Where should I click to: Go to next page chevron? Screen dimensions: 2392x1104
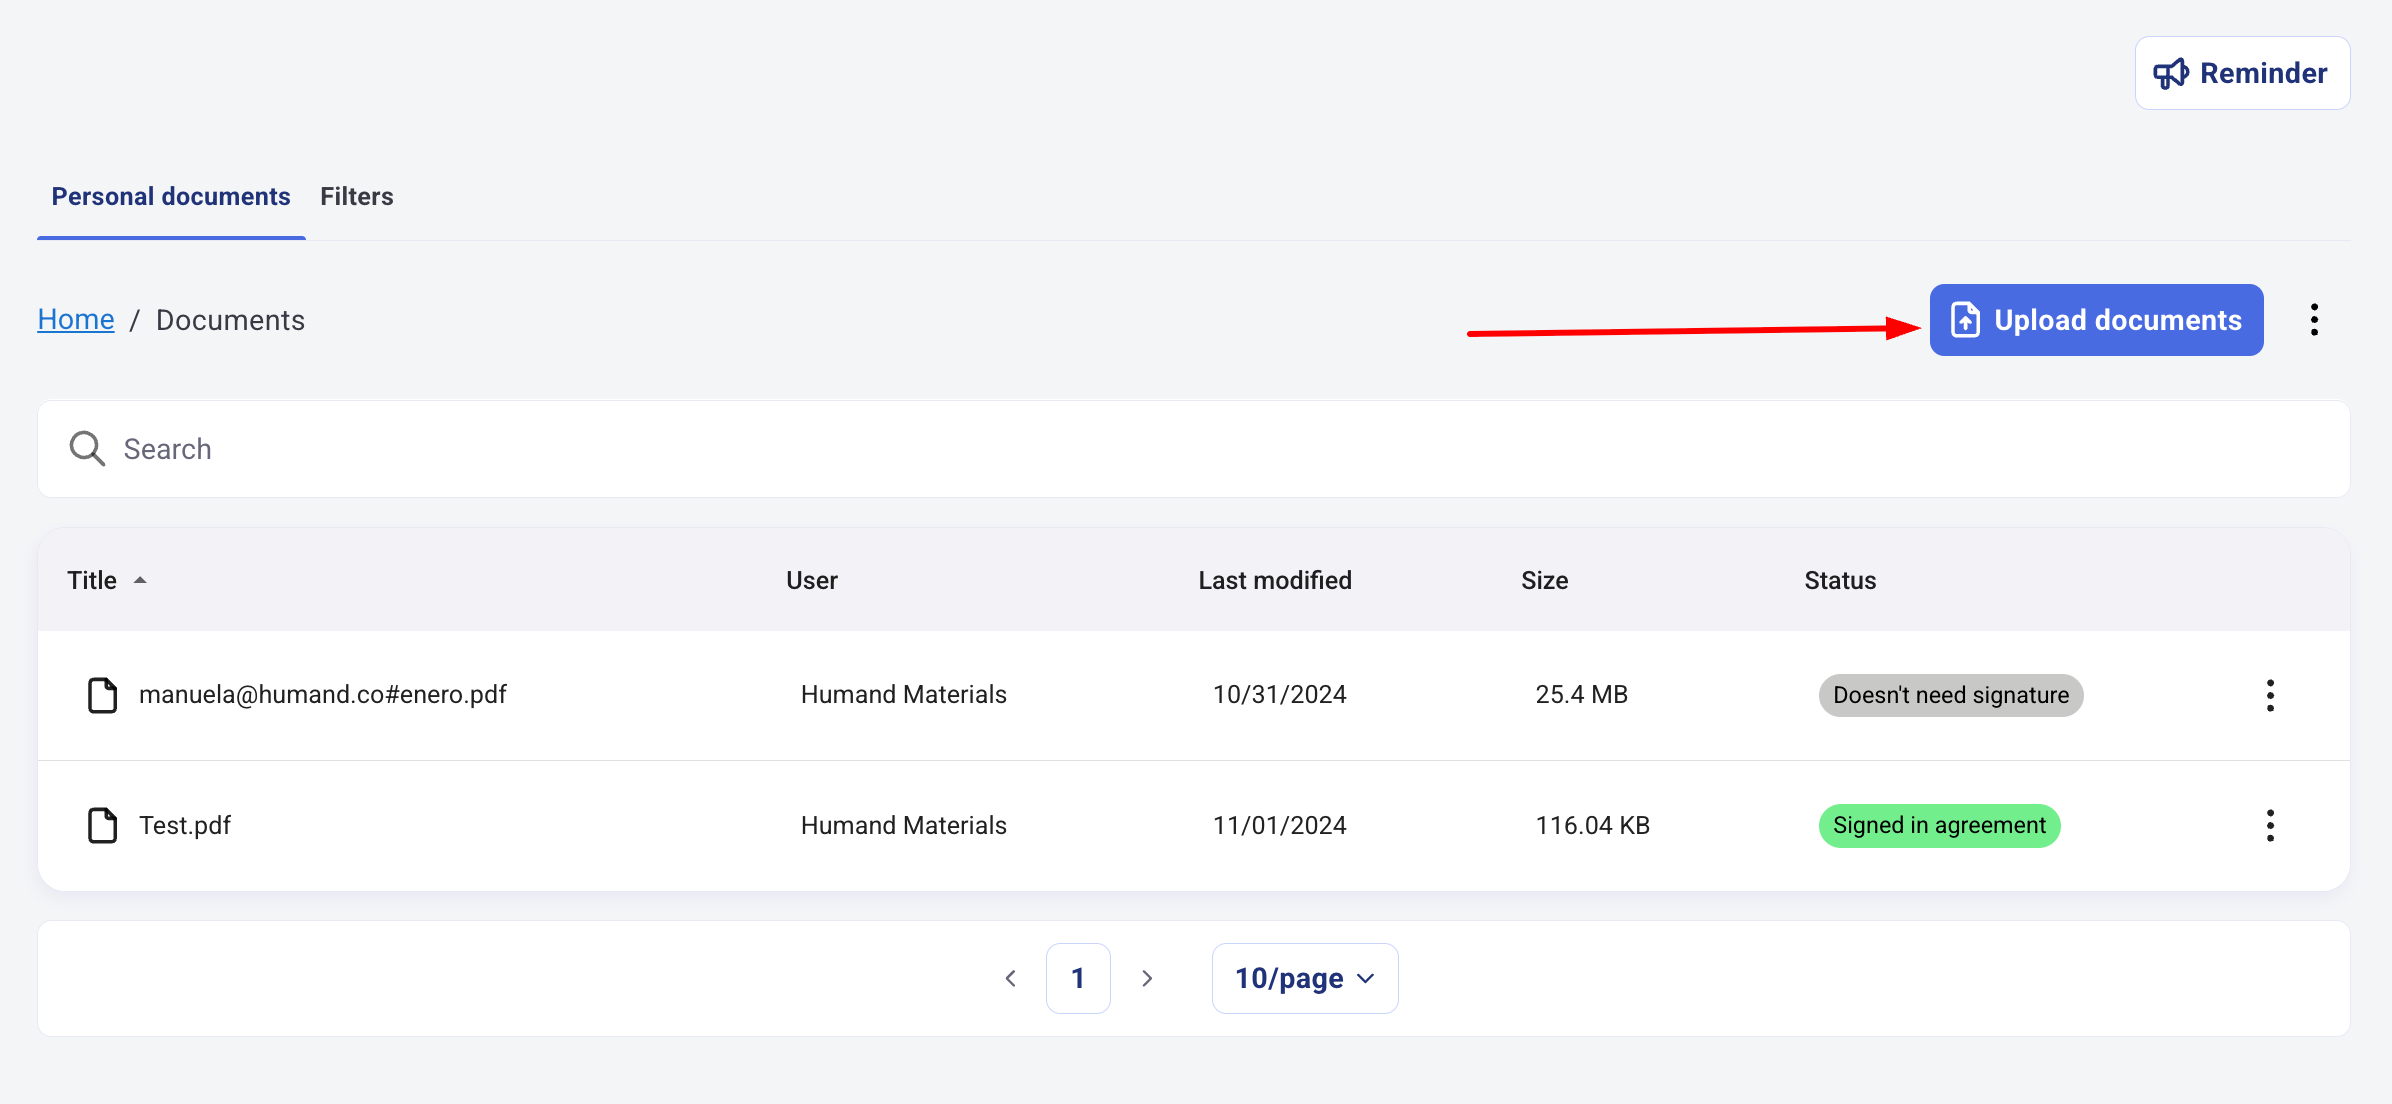tap(1147, 978)
